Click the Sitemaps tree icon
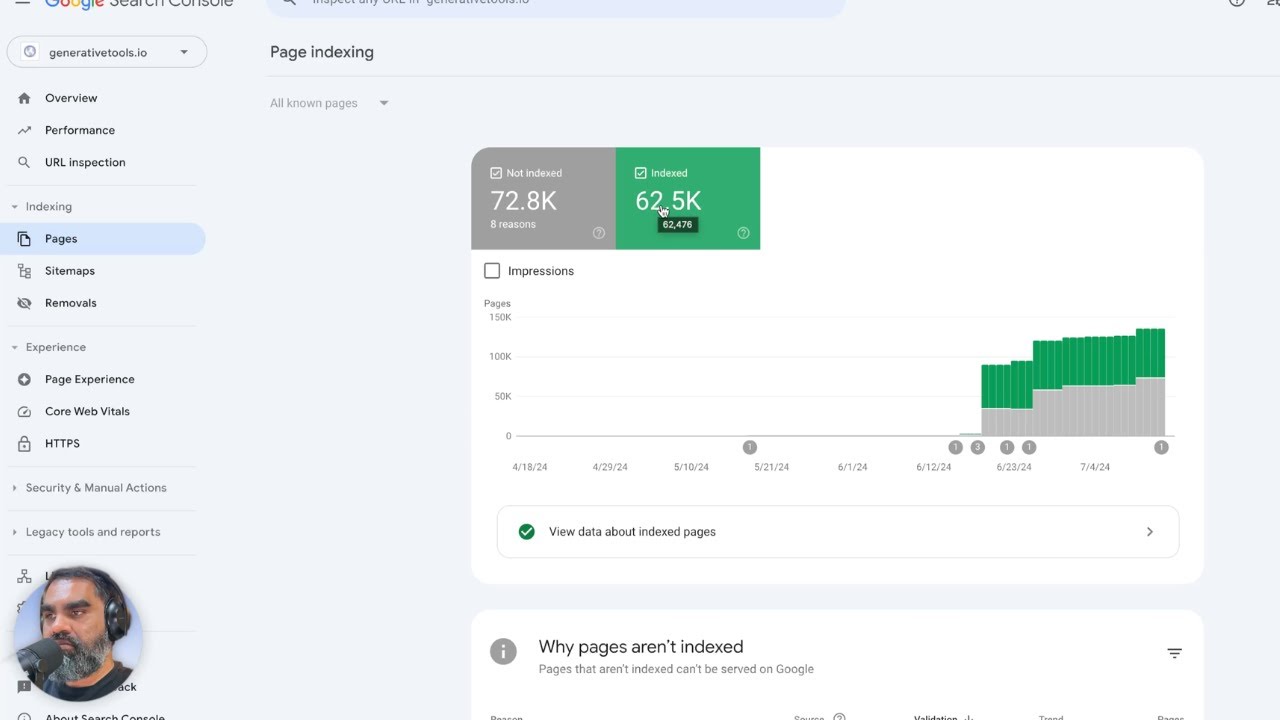This screenshot has width=1280, height=720. 24,271
